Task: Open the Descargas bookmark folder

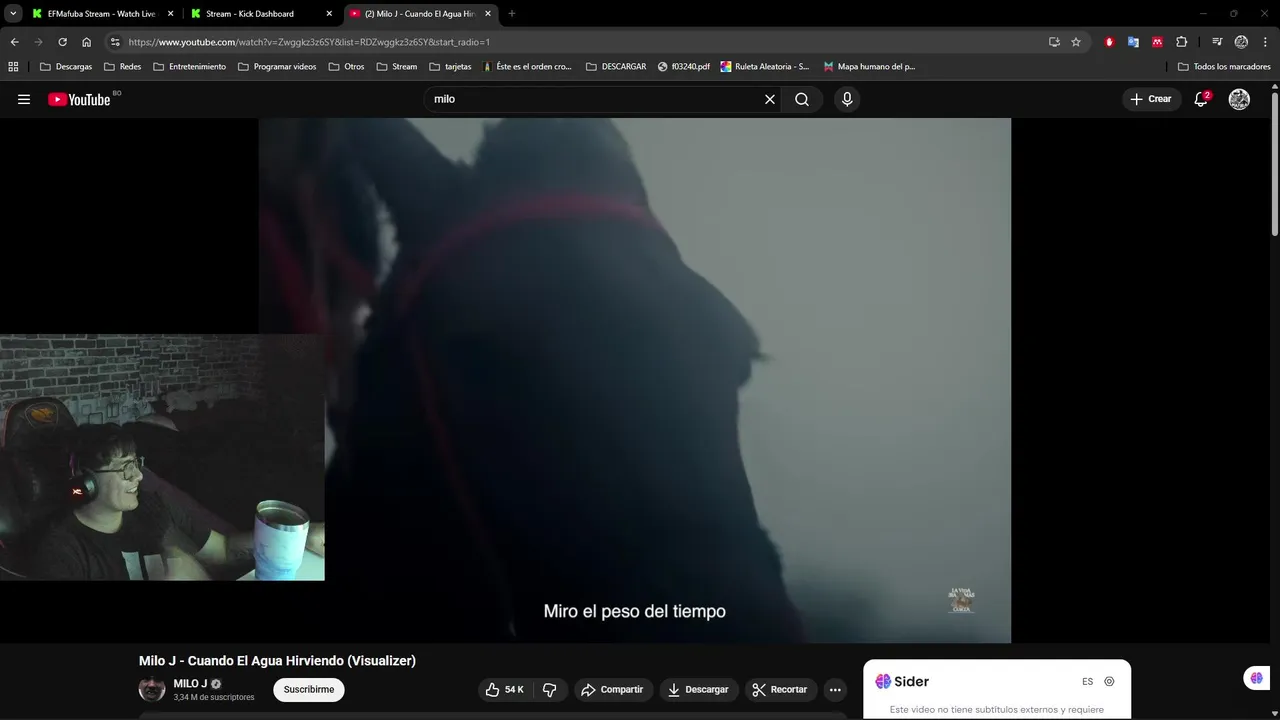Action: pyautogui.click(x=66, y=67)
